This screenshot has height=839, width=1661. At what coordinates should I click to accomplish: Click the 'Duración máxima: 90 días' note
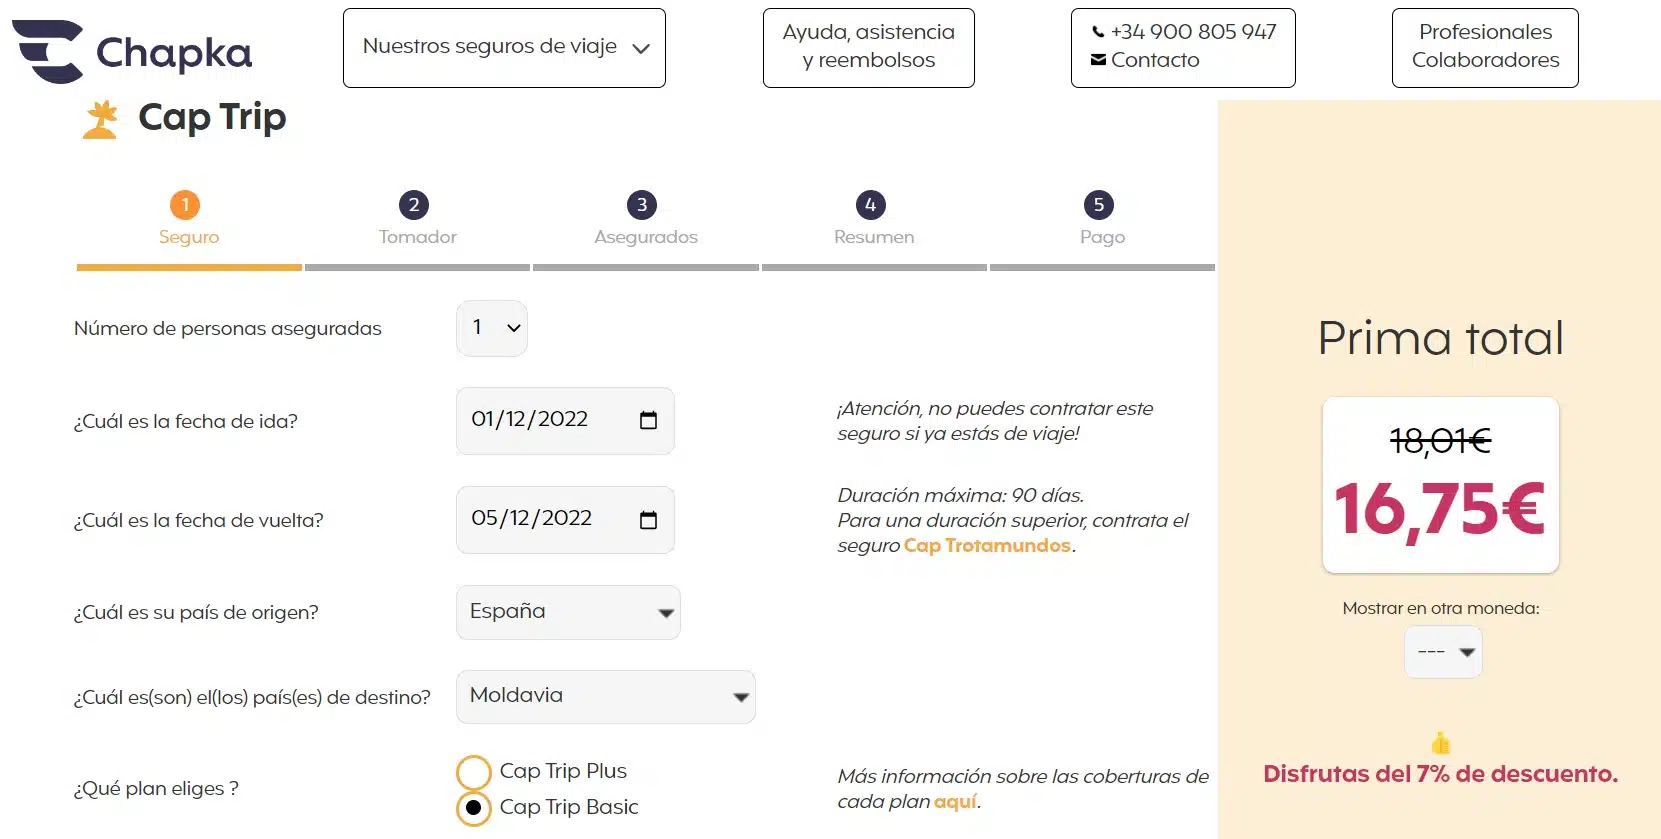960,495
